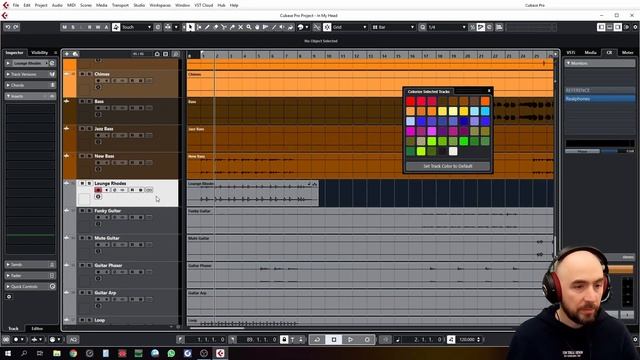
Task: Click the Play transport button
Action: click(x=350, y=340)
